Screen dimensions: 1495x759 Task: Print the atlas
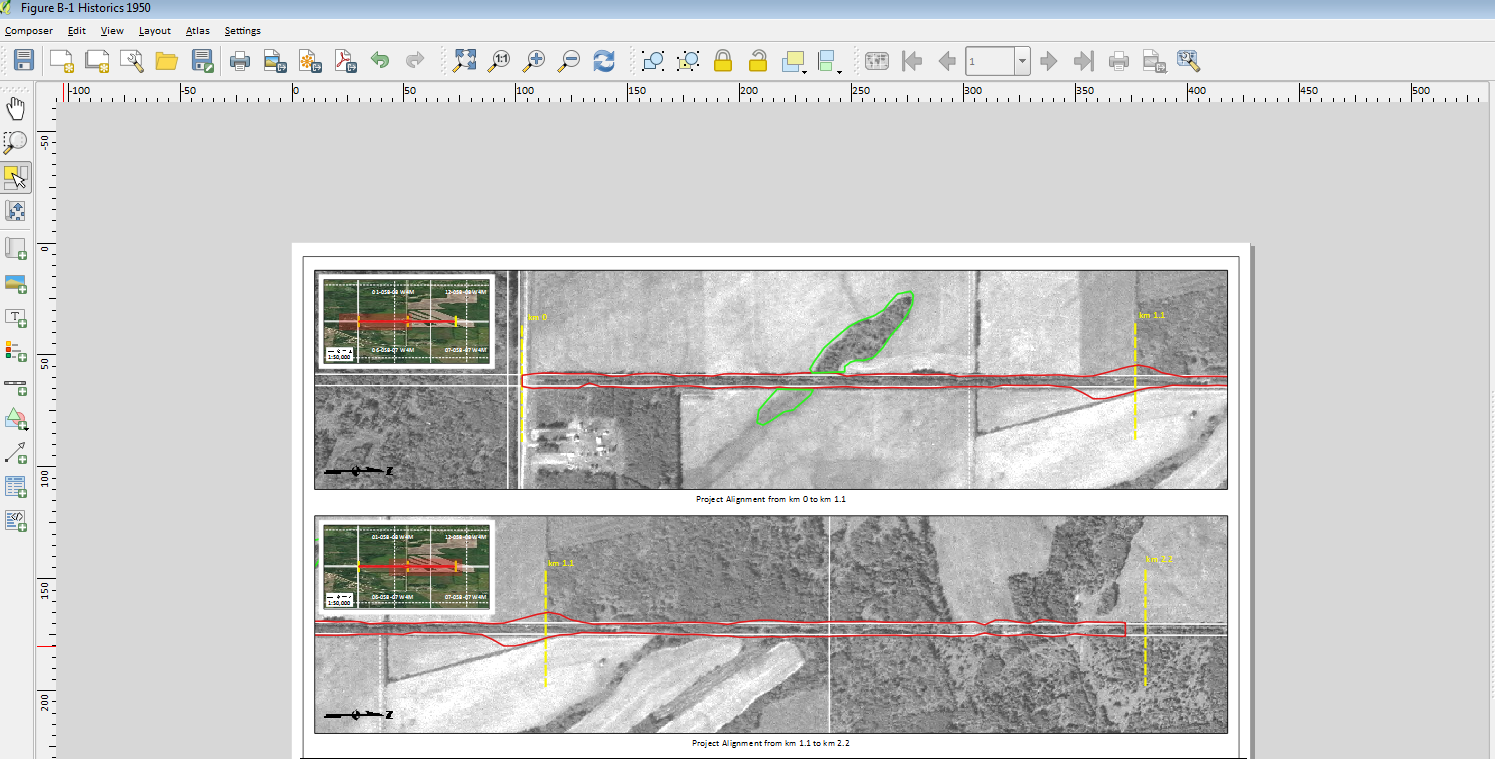(1119, 61)
